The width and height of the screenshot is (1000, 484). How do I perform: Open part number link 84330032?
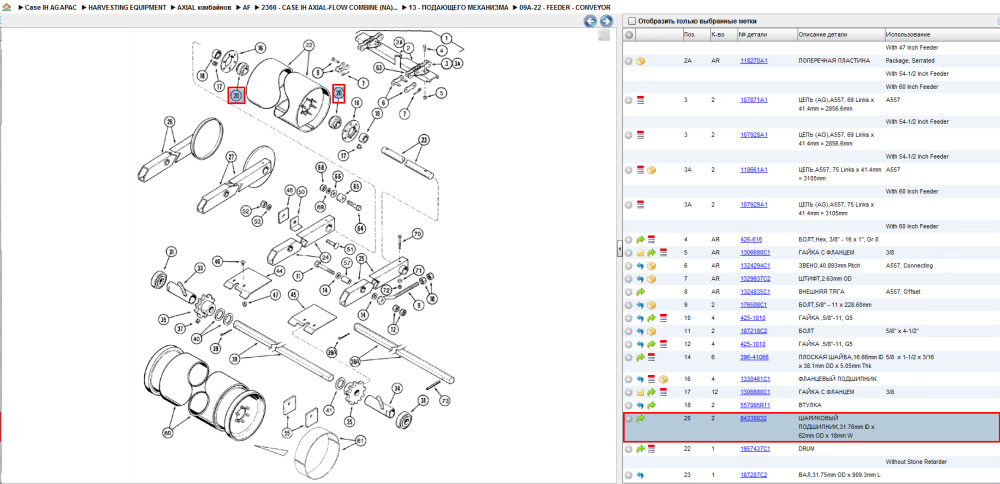(753, 418)
